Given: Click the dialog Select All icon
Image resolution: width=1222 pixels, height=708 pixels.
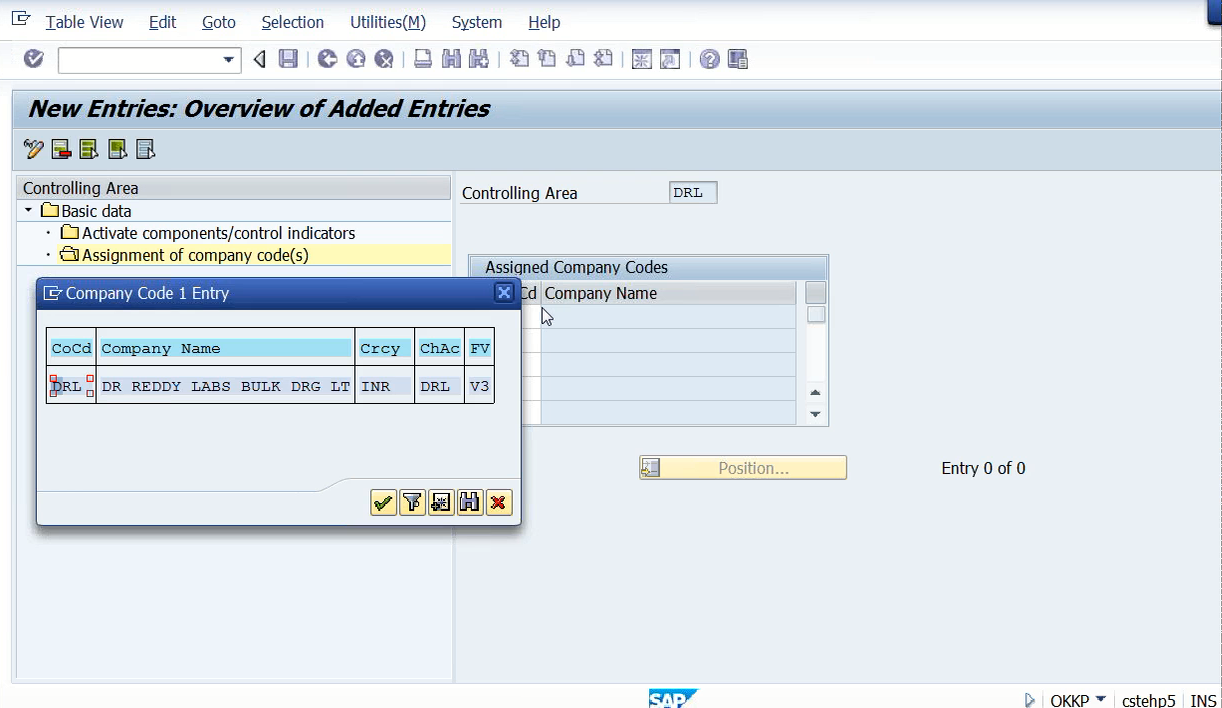Looking at the screenshot, I should pyautogui.click(x=441, y=503).
